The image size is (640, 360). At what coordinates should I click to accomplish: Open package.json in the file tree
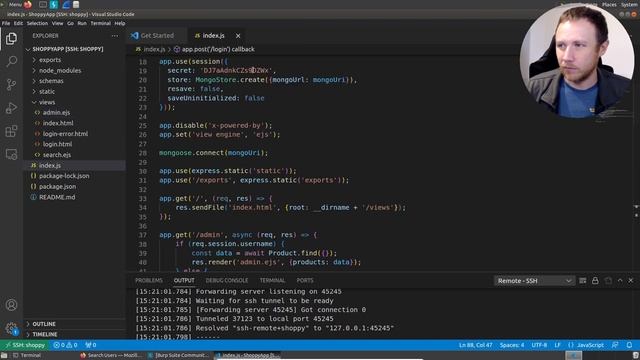(x=57, y=187)
